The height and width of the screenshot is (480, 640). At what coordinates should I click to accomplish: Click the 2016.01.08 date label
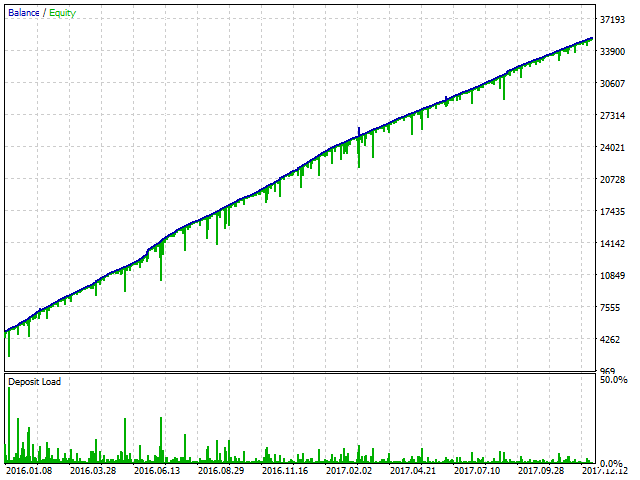[x=29, y=471]
